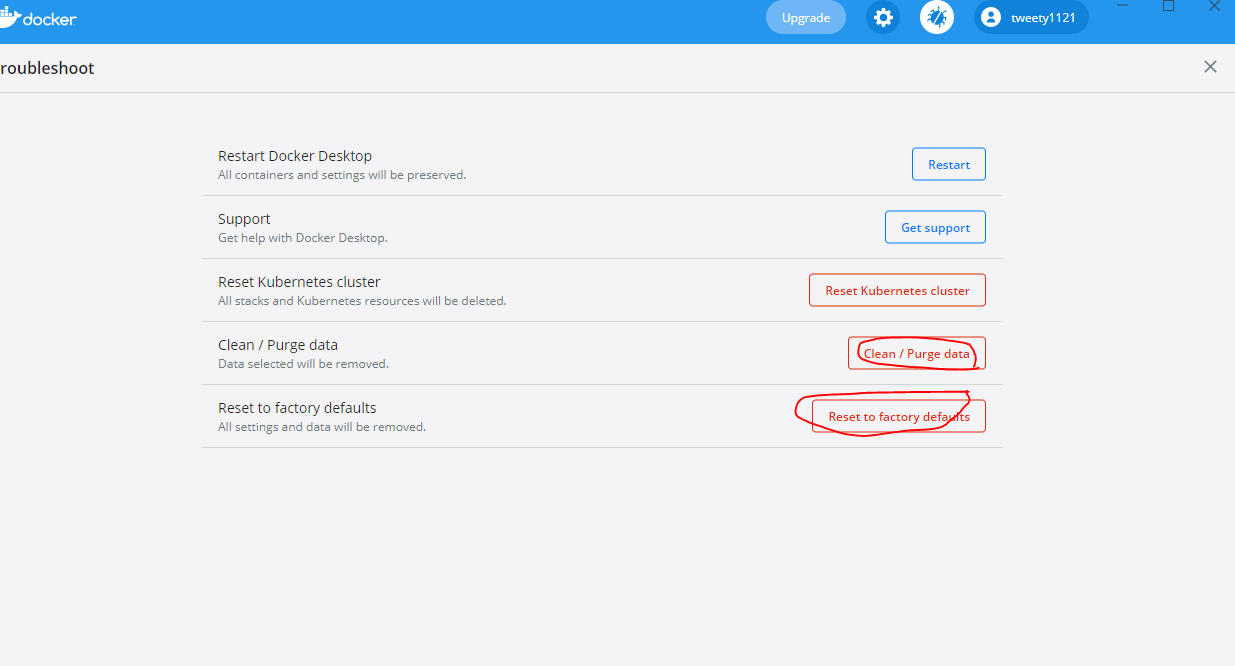The width and height of the screenshot is (1235, 666).
Task: Minimize the Docker Desktop window
Action: click(x=1122, y=5)
